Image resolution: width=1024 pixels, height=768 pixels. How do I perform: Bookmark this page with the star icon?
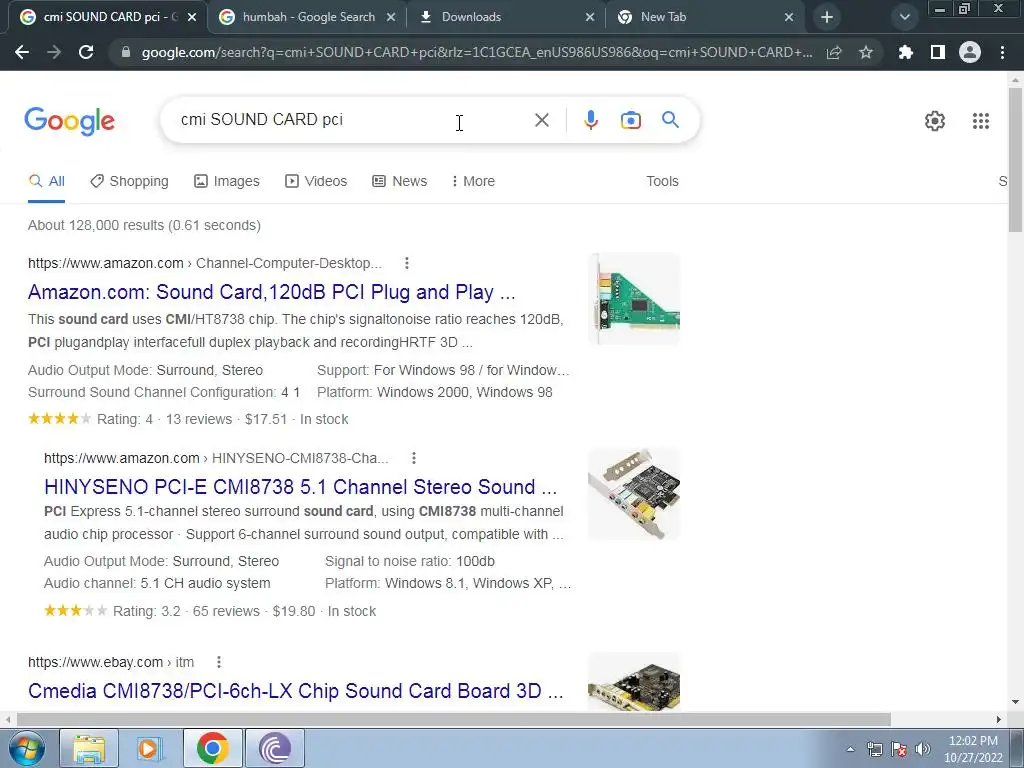tap(866, 52)
